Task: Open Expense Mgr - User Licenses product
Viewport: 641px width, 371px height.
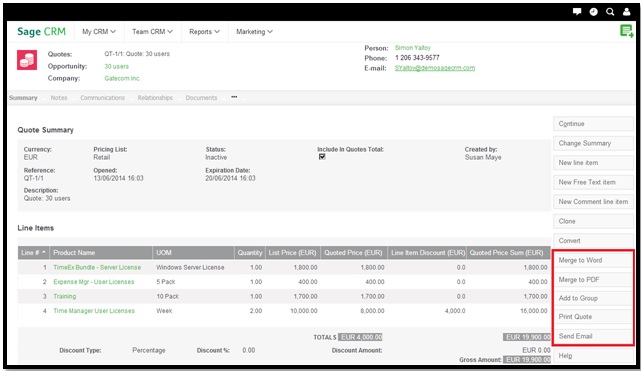Action: click(94, 282)
